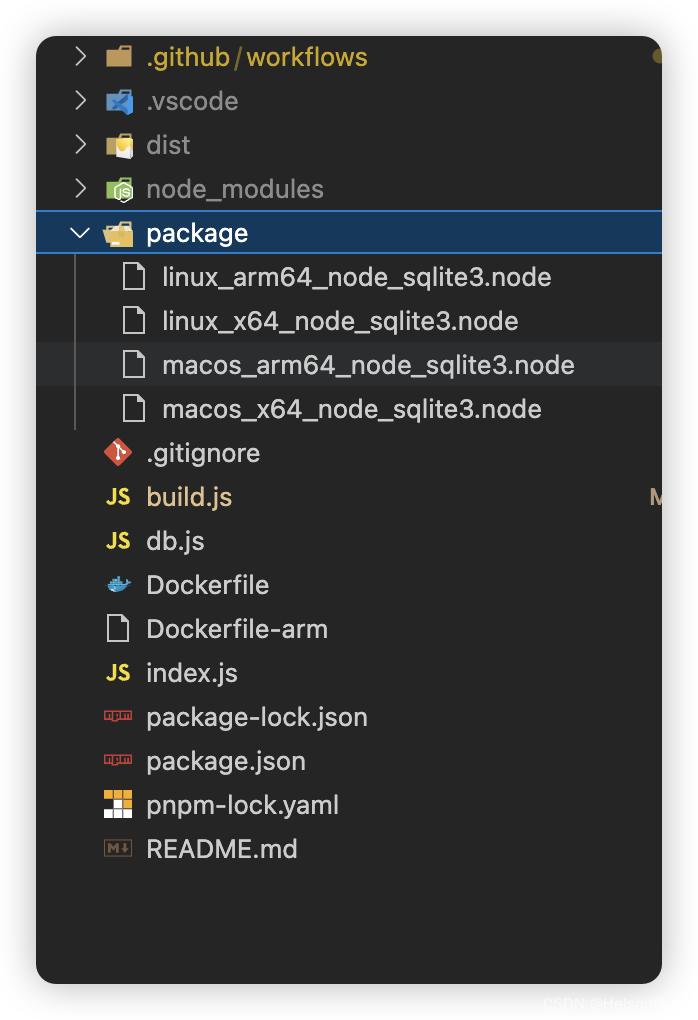
Task: Click the .gitignore git icon
Action: point(117,453)
